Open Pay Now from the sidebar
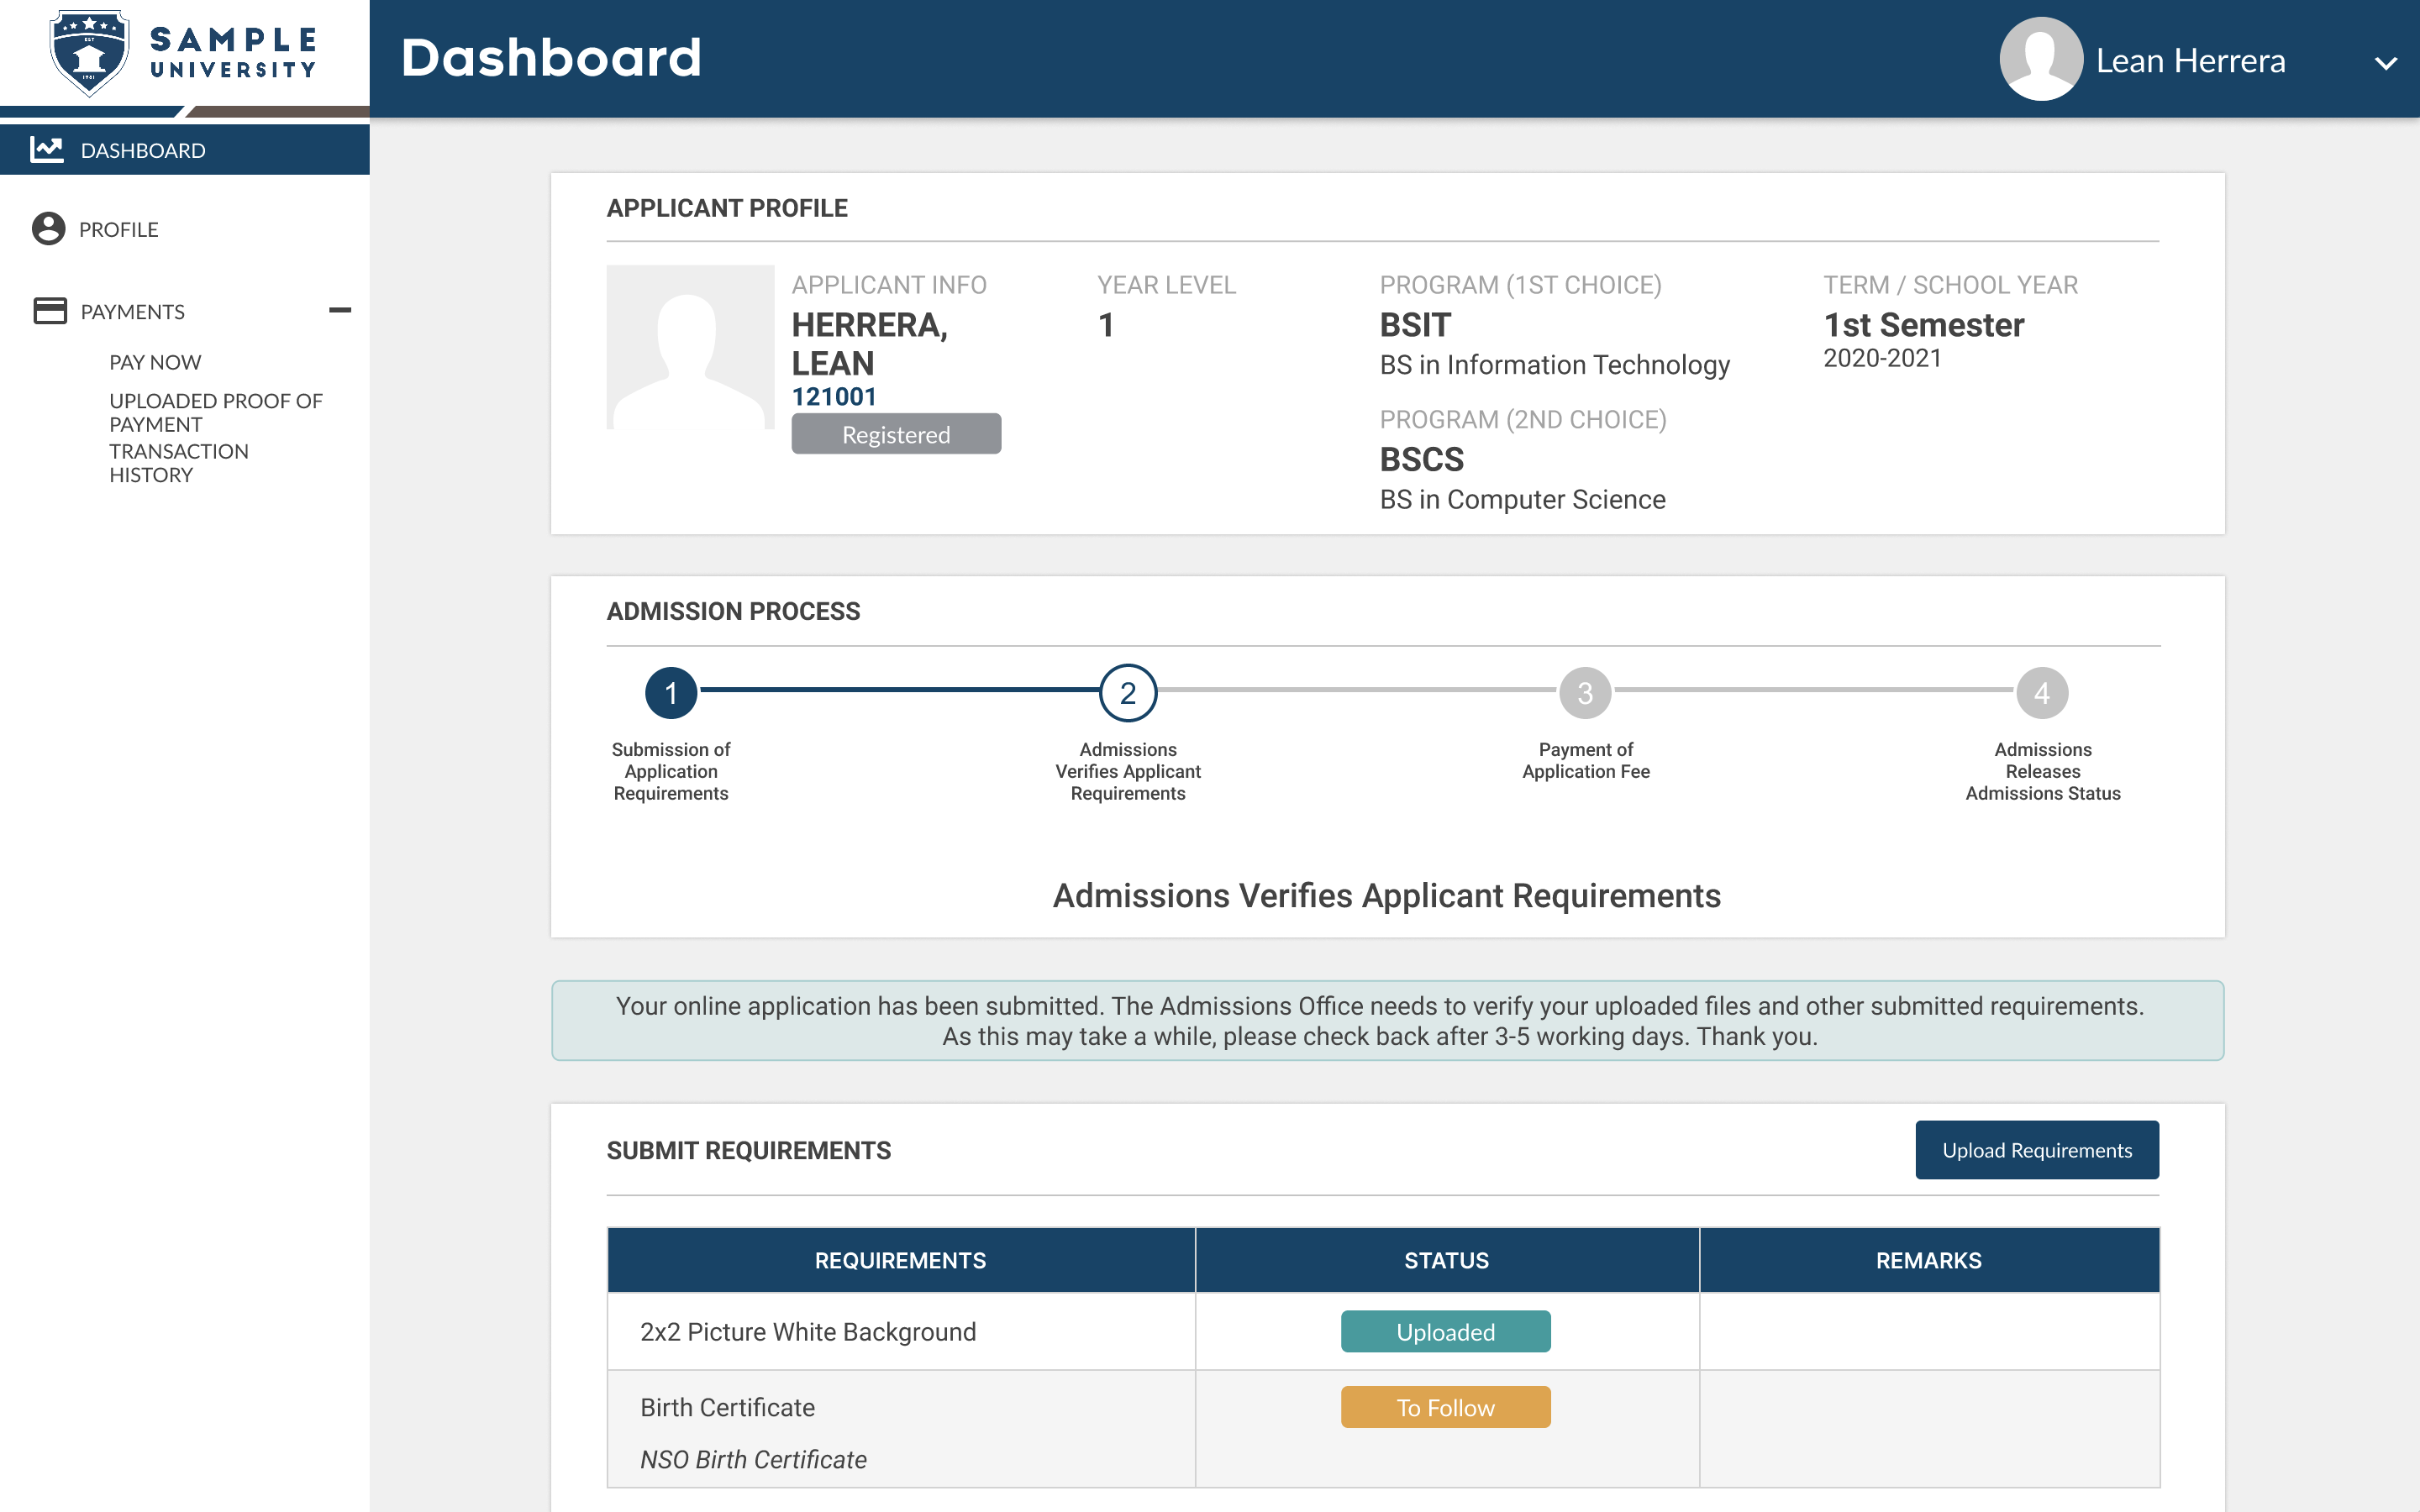 [x=155, y=362]
